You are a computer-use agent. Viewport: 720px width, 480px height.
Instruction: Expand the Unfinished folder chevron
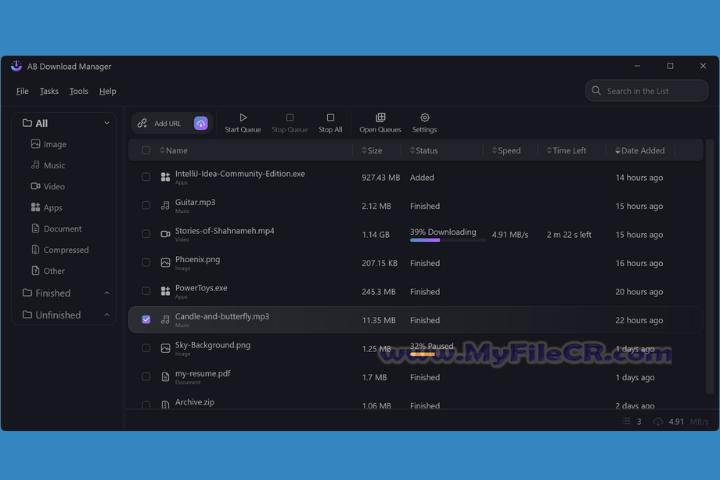[x=107, y=315]
